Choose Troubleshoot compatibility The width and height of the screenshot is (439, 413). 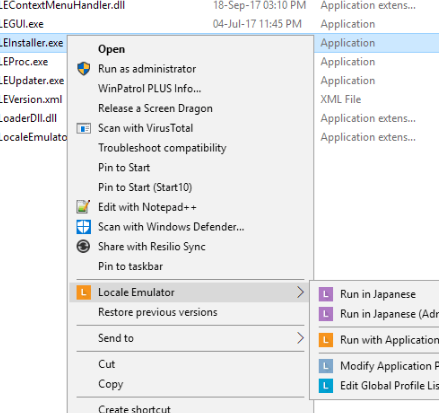(x=162, y=148)
